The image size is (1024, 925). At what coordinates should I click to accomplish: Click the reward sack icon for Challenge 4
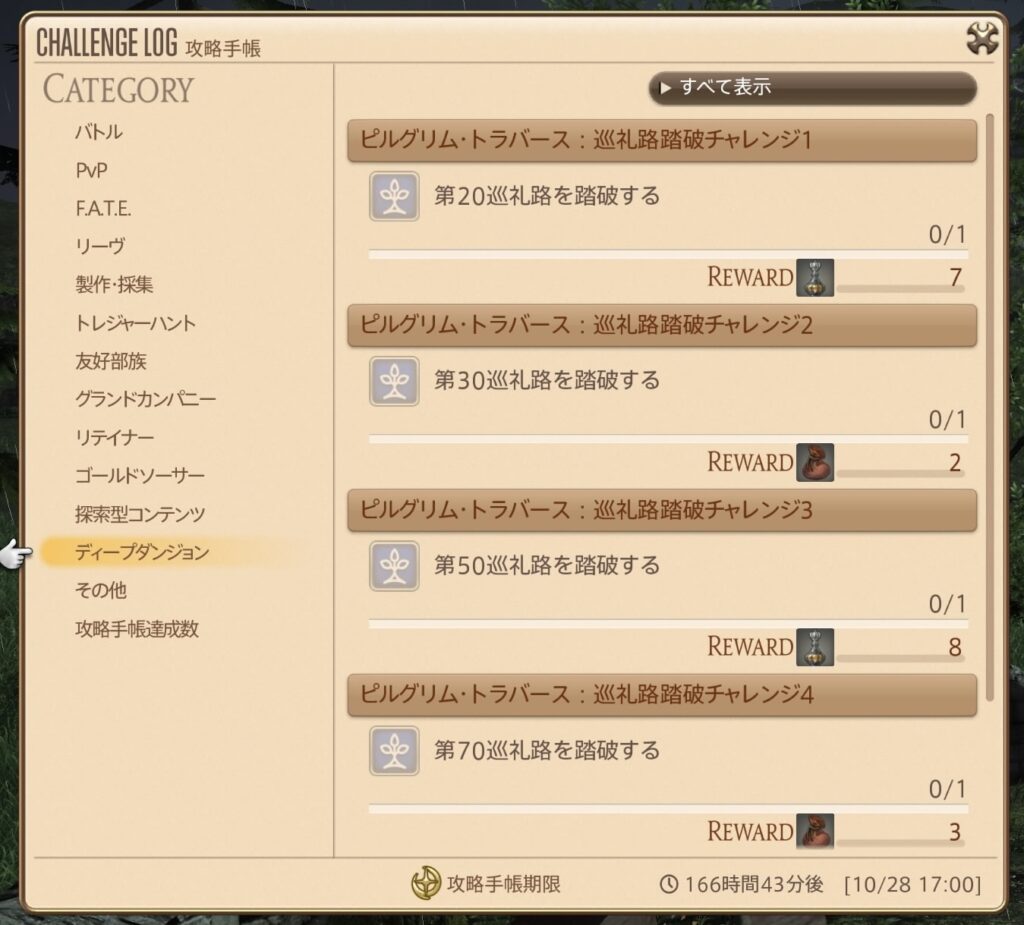coord(814,832)
